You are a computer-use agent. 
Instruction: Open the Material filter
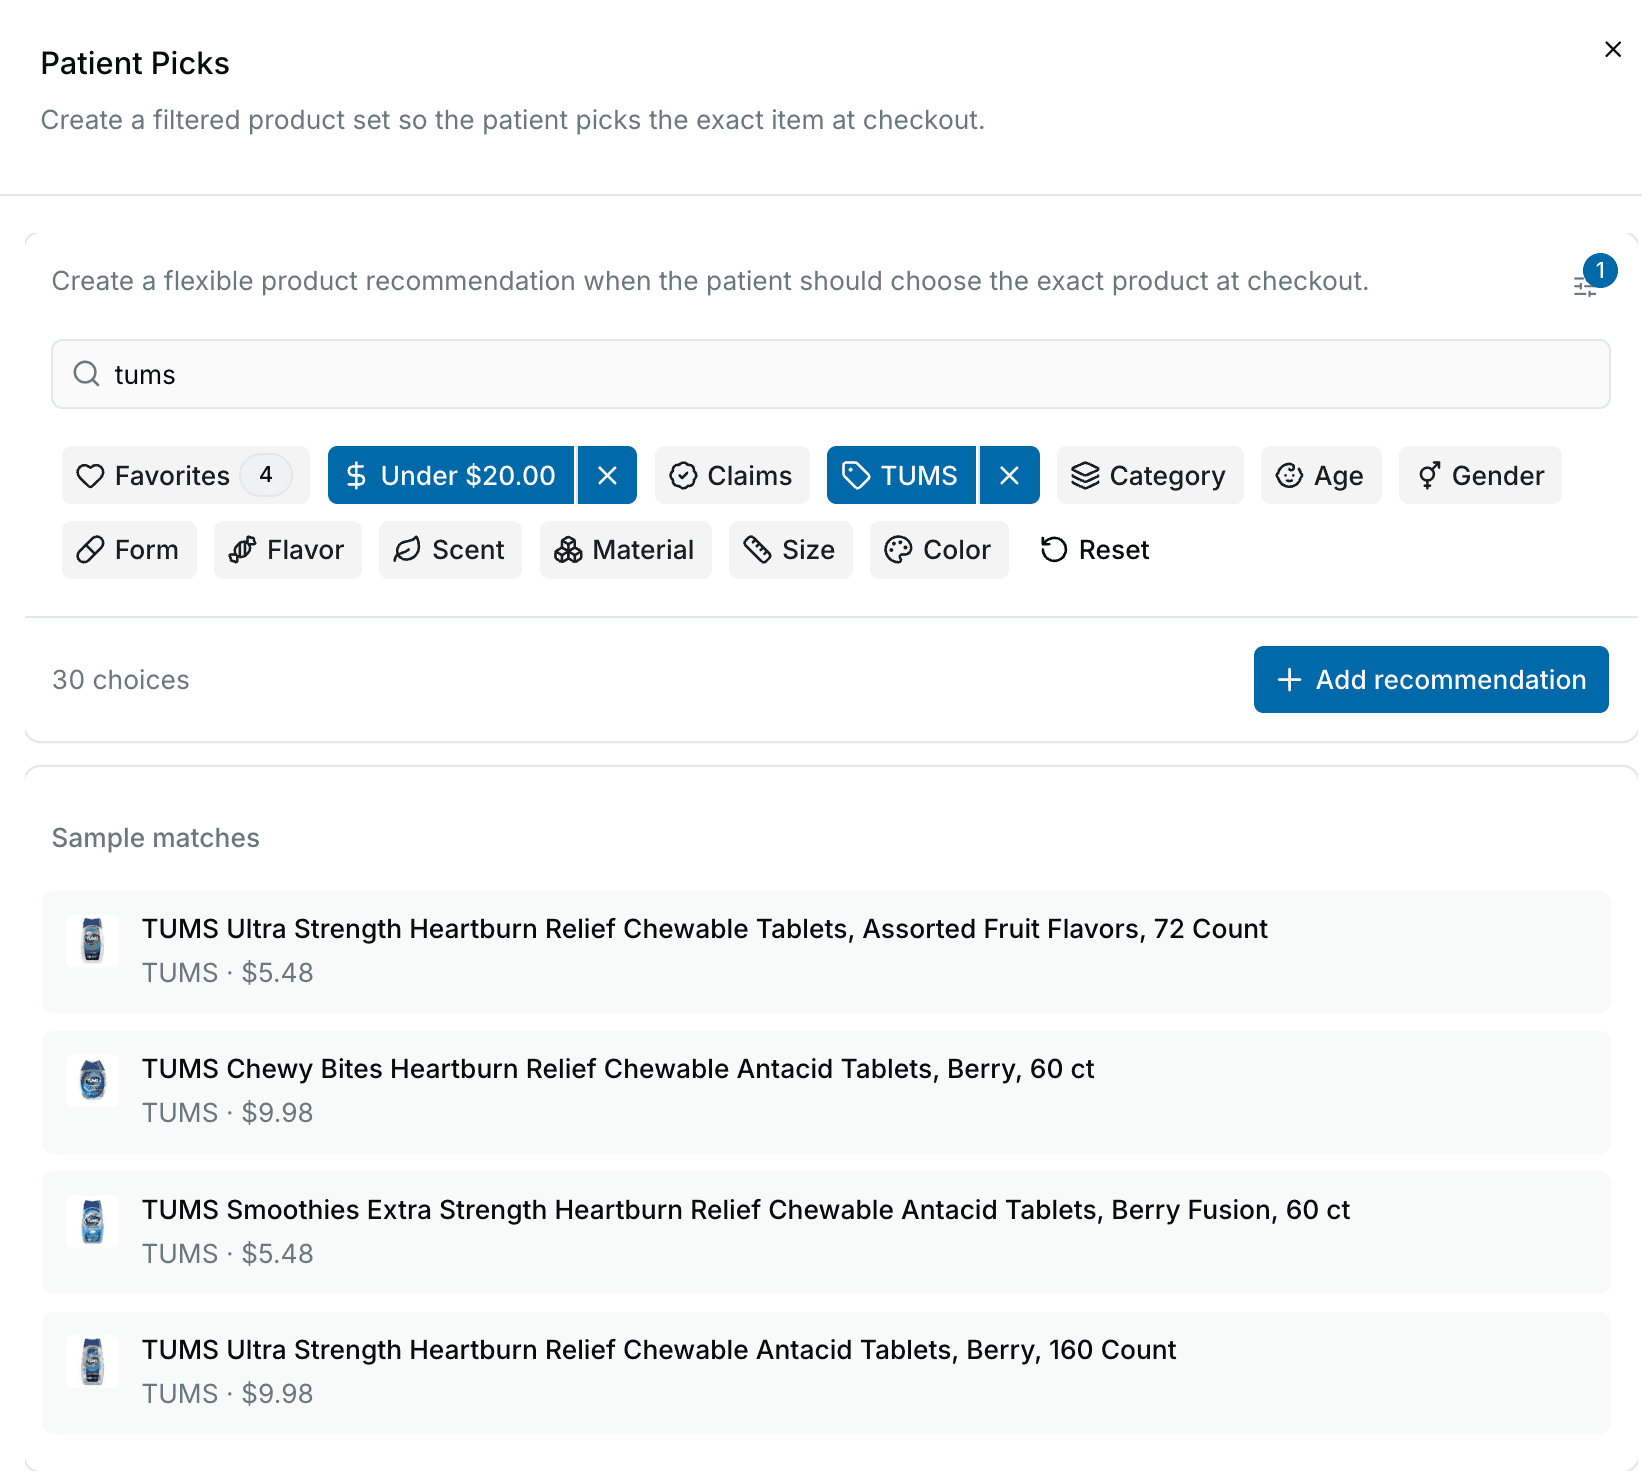tap(625, 550)
